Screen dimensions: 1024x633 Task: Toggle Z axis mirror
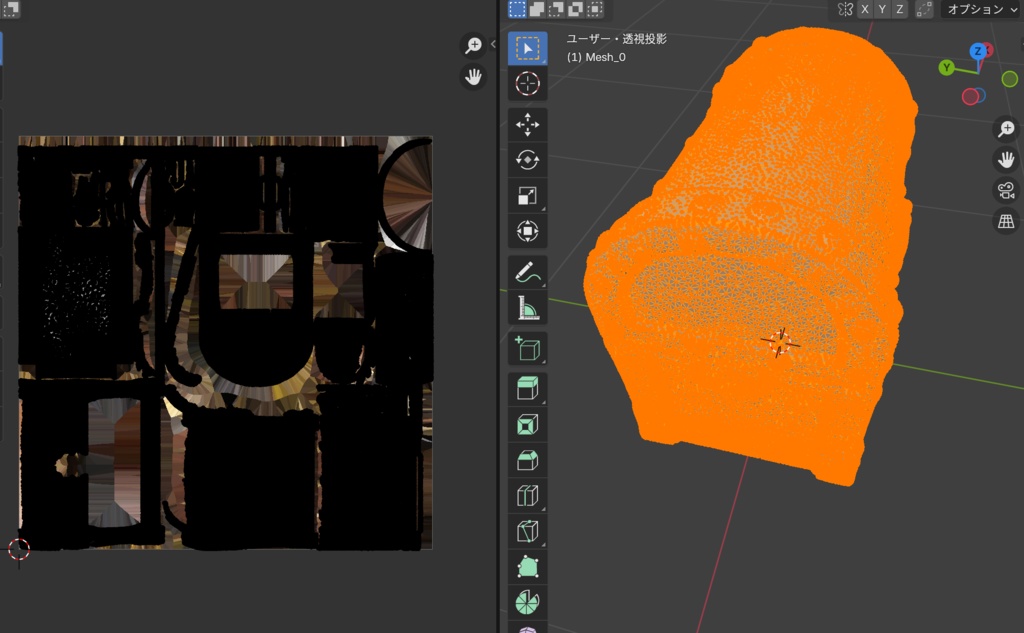pos(900,9)
